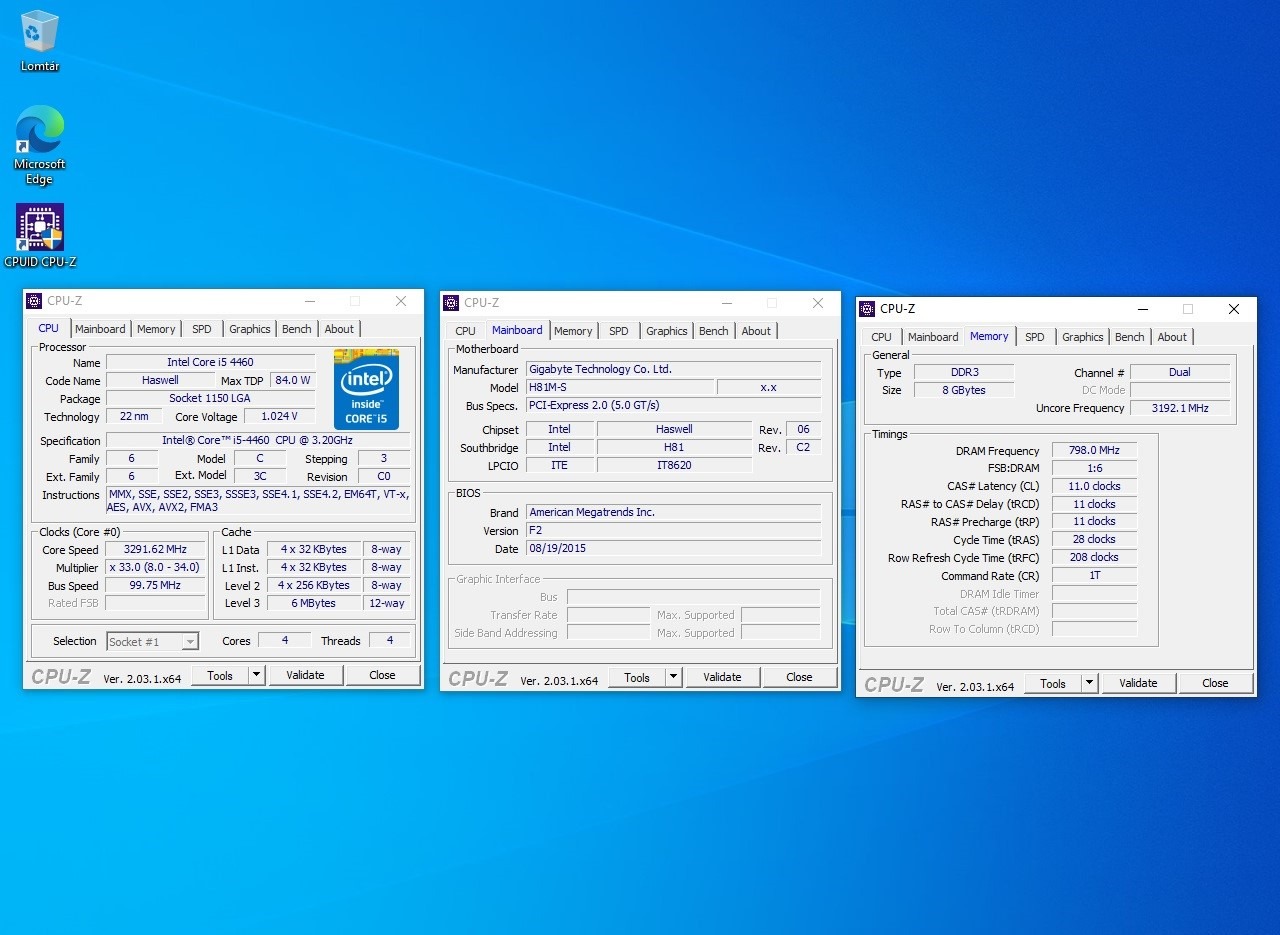Click the Gigabyte Technology Co. Ltd. manufacturer field
The height and width of the screenshot is (935, 1280).
[x=673, y=369]
